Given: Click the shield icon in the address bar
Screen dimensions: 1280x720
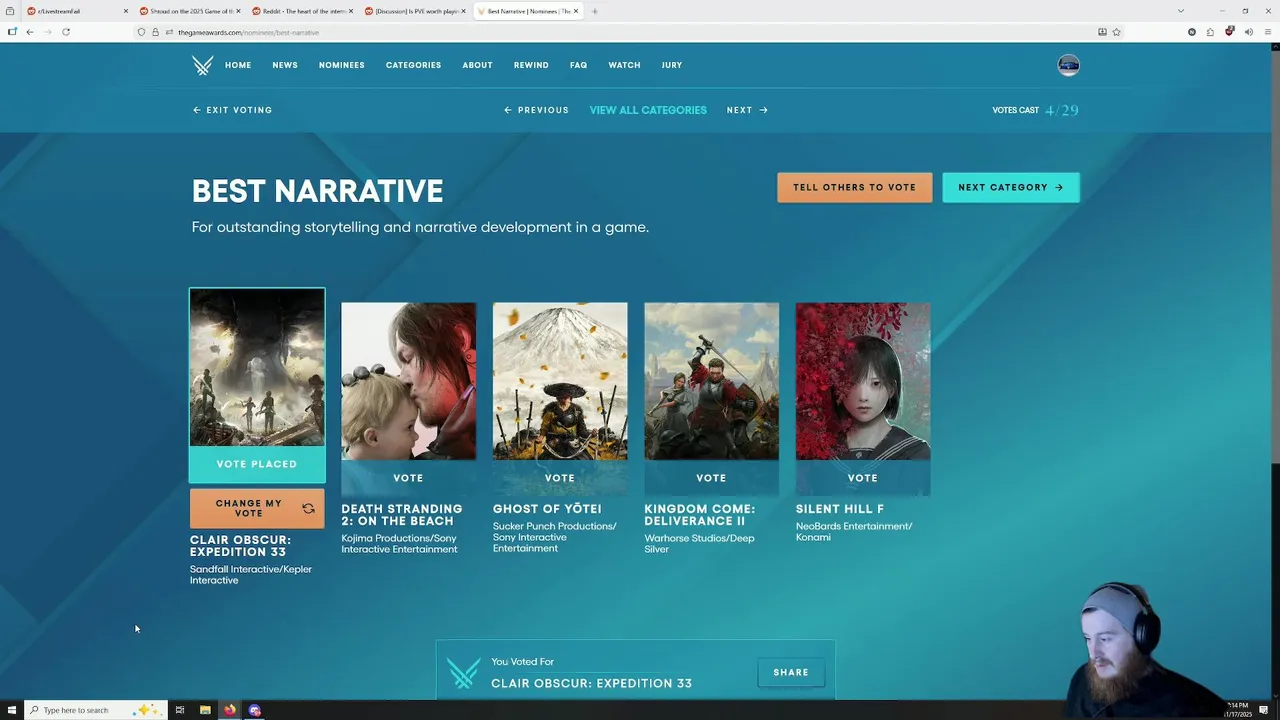Looking at the screenshot, I should [x=141, y=32].
